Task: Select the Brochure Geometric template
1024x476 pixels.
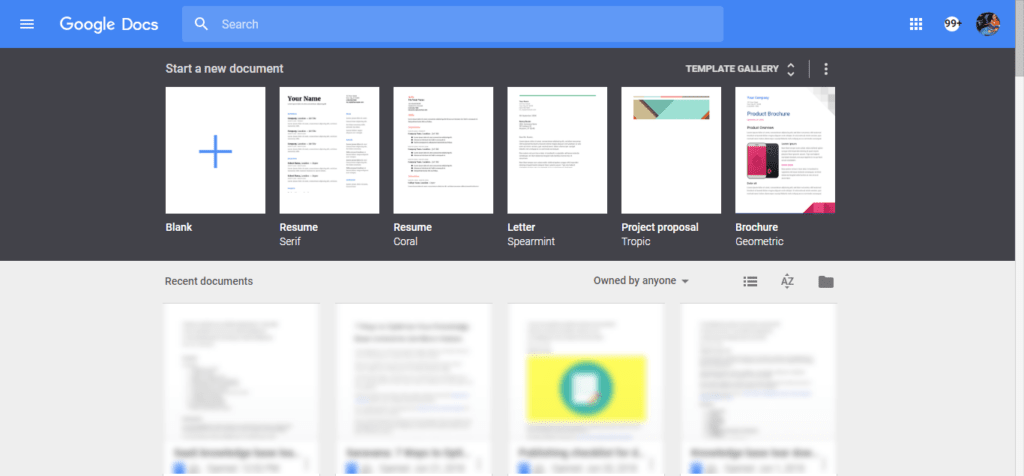Action: point(785,150)
